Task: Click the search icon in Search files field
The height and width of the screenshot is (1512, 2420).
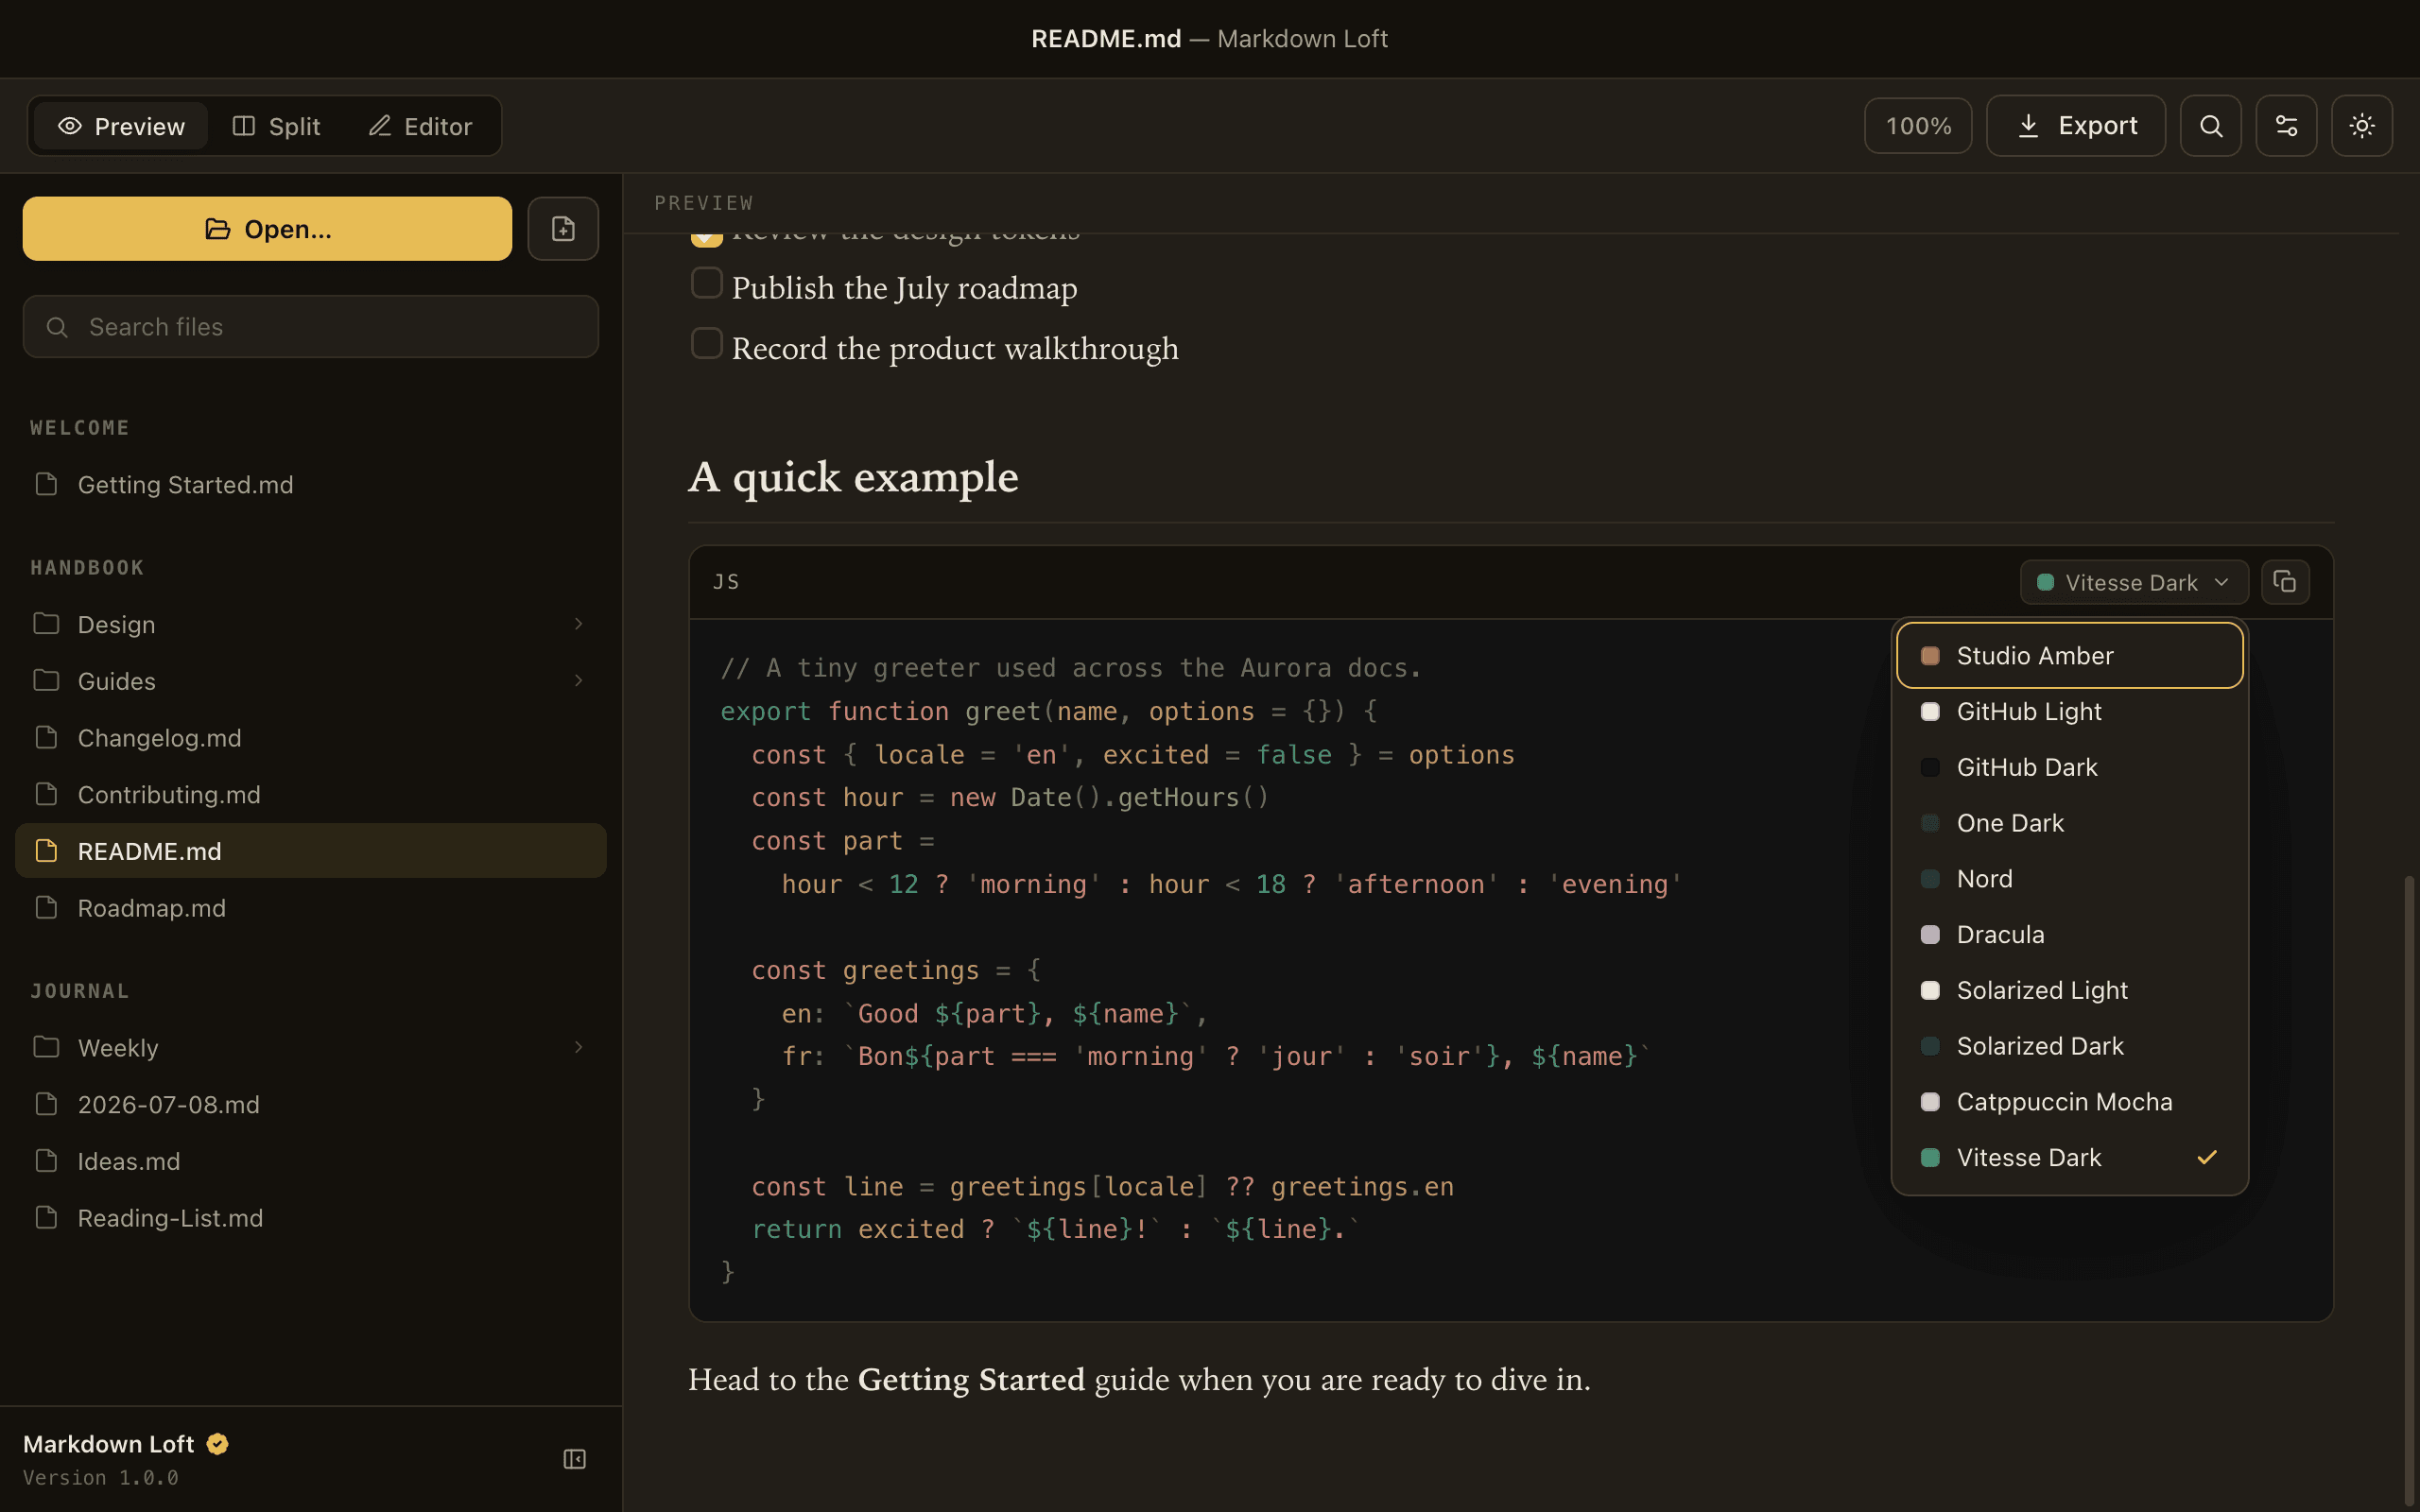Action: (x=57, y=327)
